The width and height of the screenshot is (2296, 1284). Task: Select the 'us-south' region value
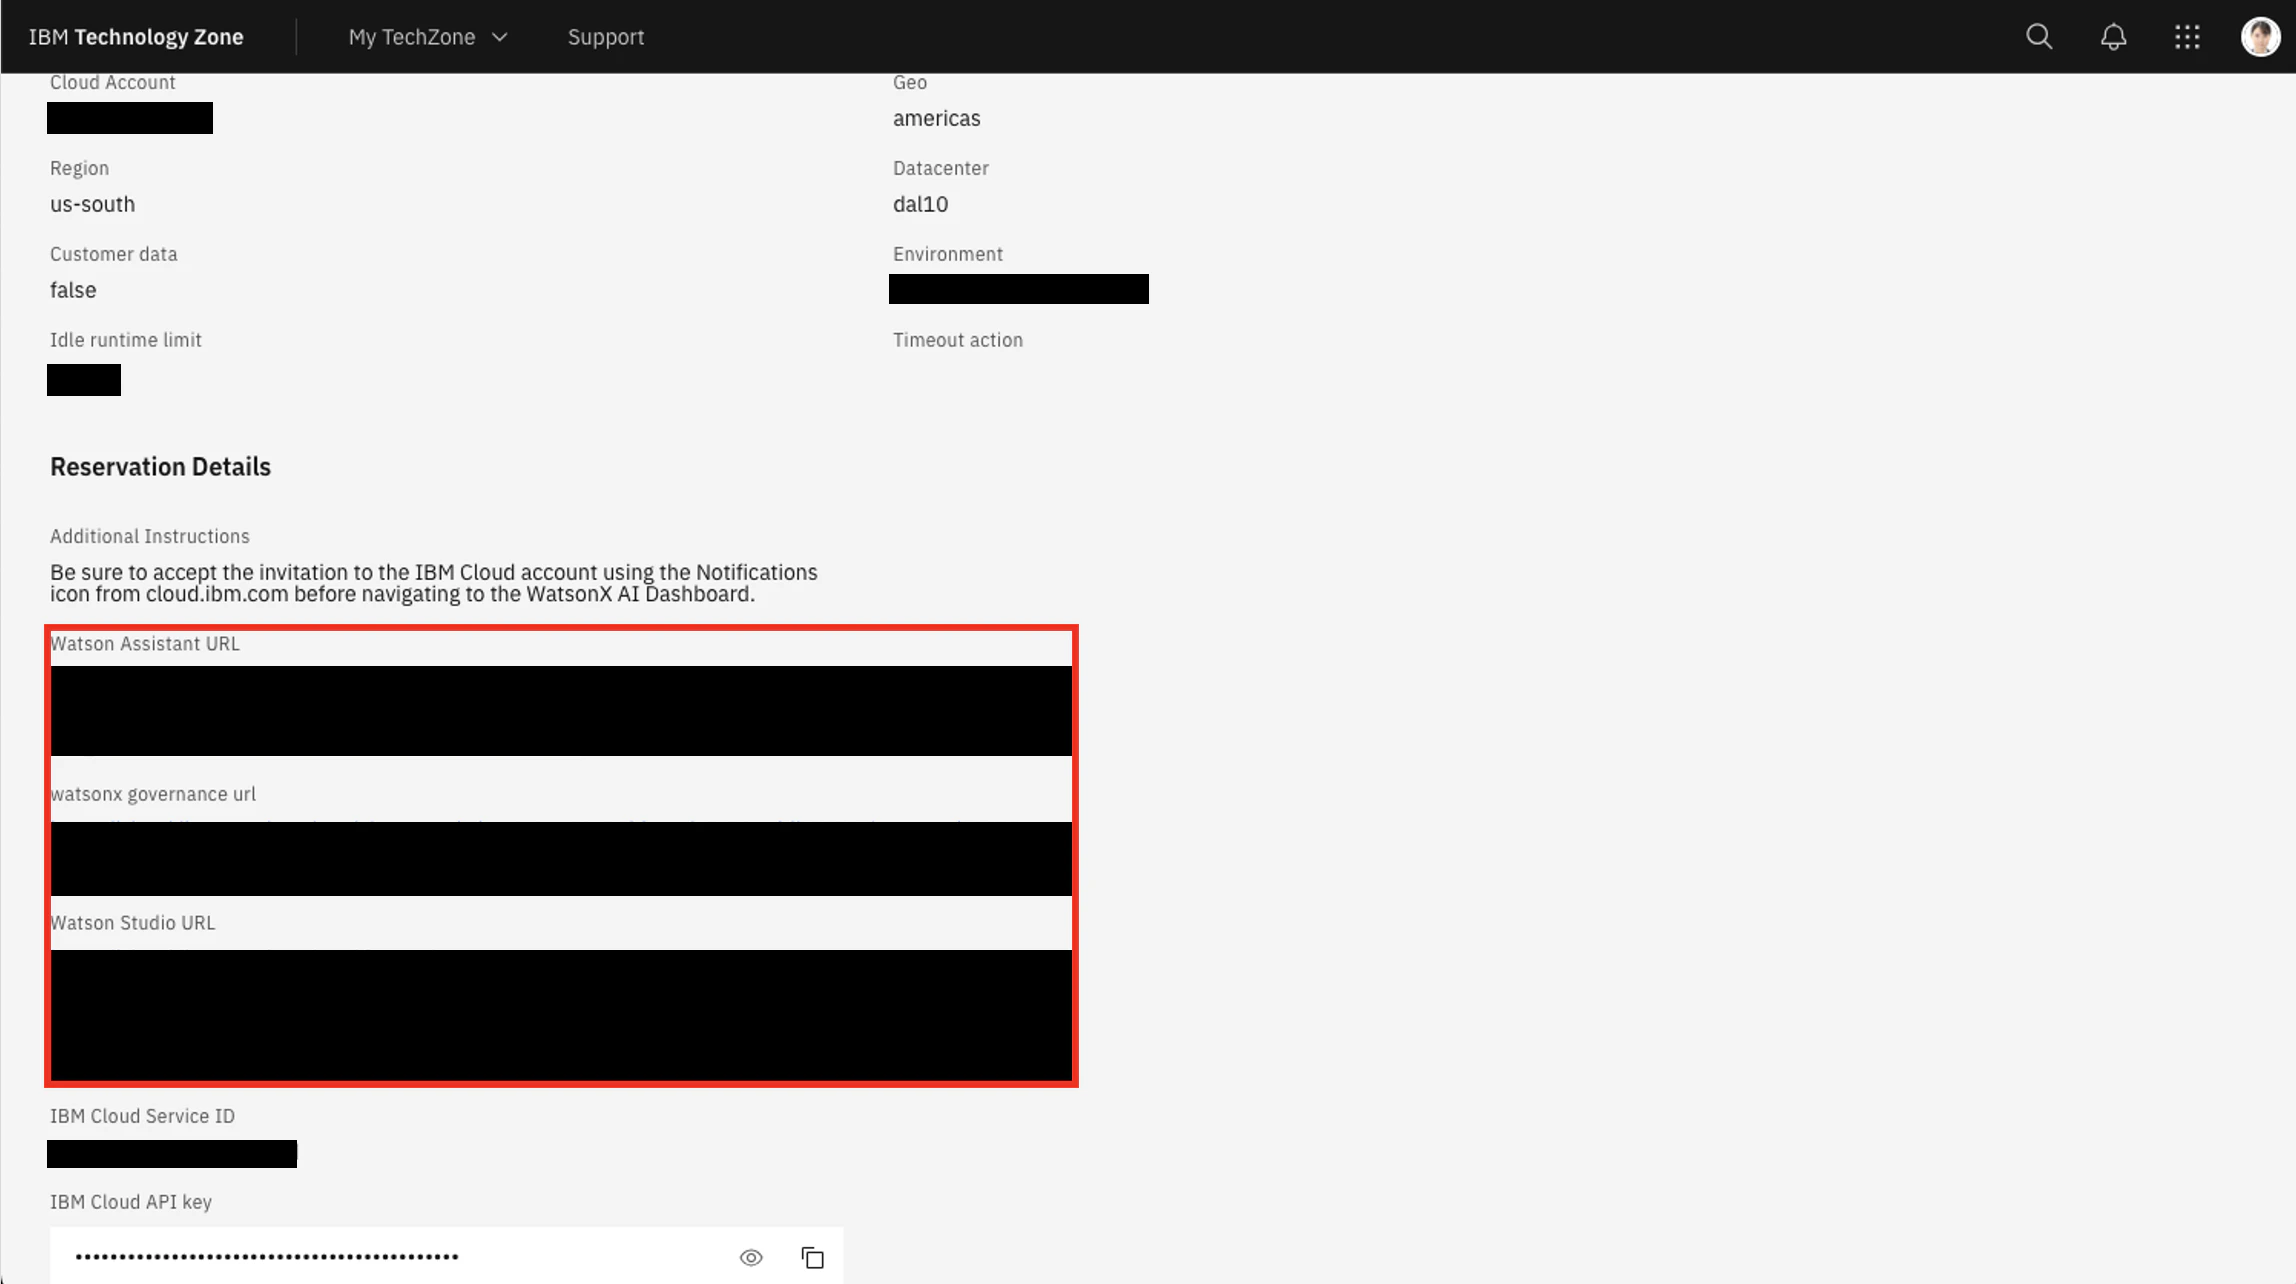point(92,204)
